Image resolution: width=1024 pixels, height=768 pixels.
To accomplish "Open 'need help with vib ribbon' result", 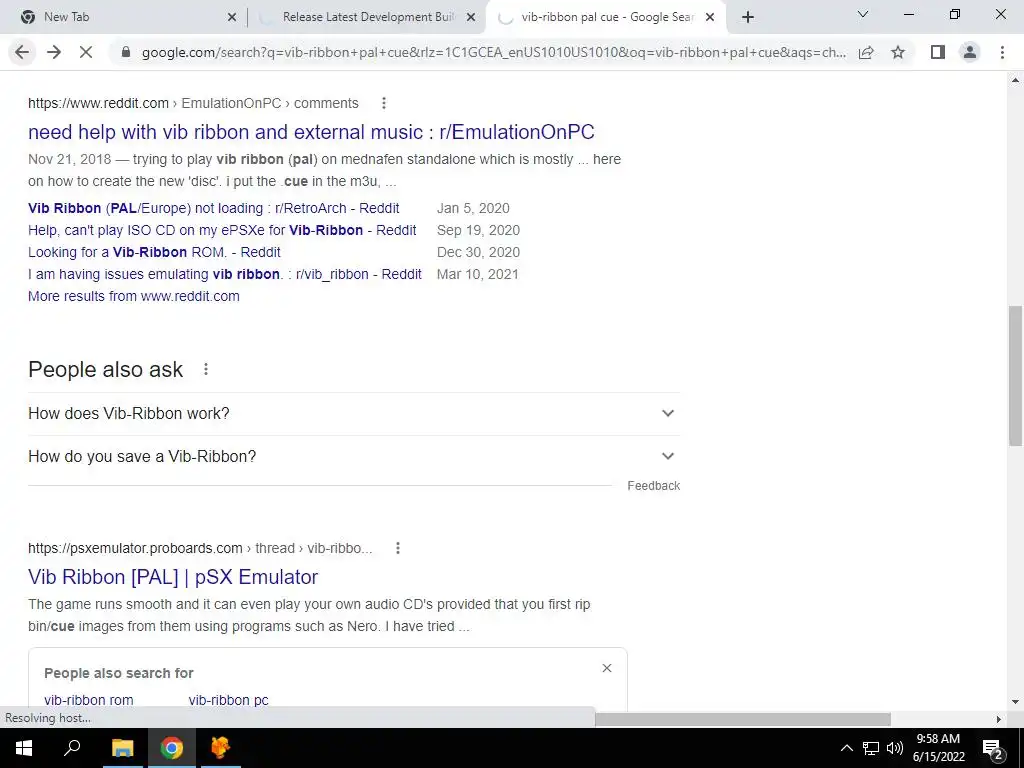I will (311, 132).
